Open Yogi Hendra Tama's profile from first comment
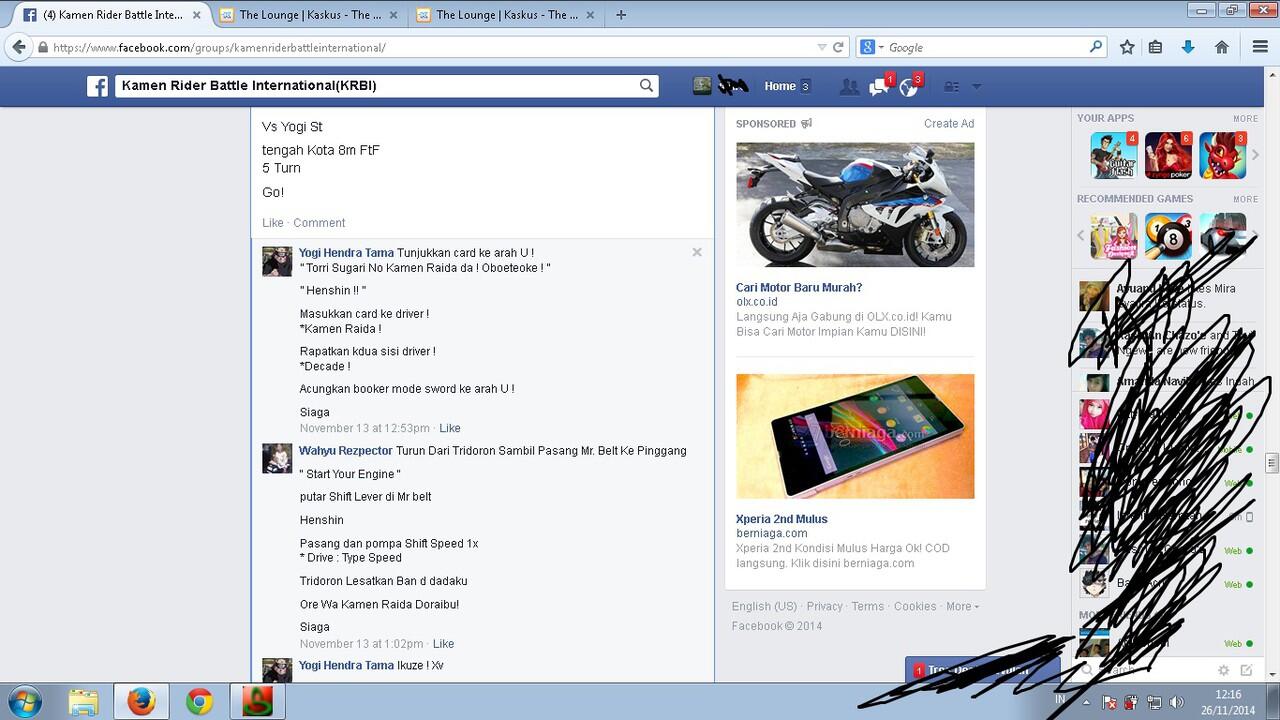Image resolution: width=1280 pixels, height=720 pixels. 346,253
